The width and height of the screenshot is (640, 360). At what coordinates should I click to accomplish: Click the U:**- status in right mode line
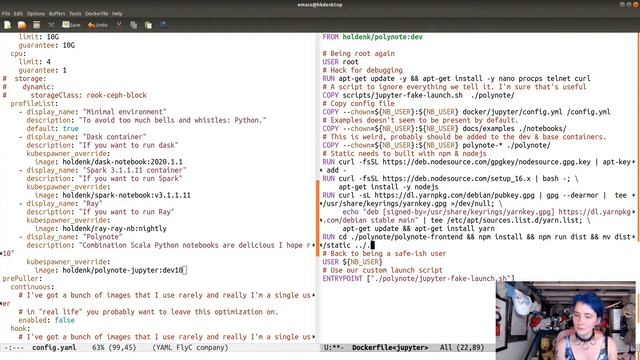coord(334,348)
